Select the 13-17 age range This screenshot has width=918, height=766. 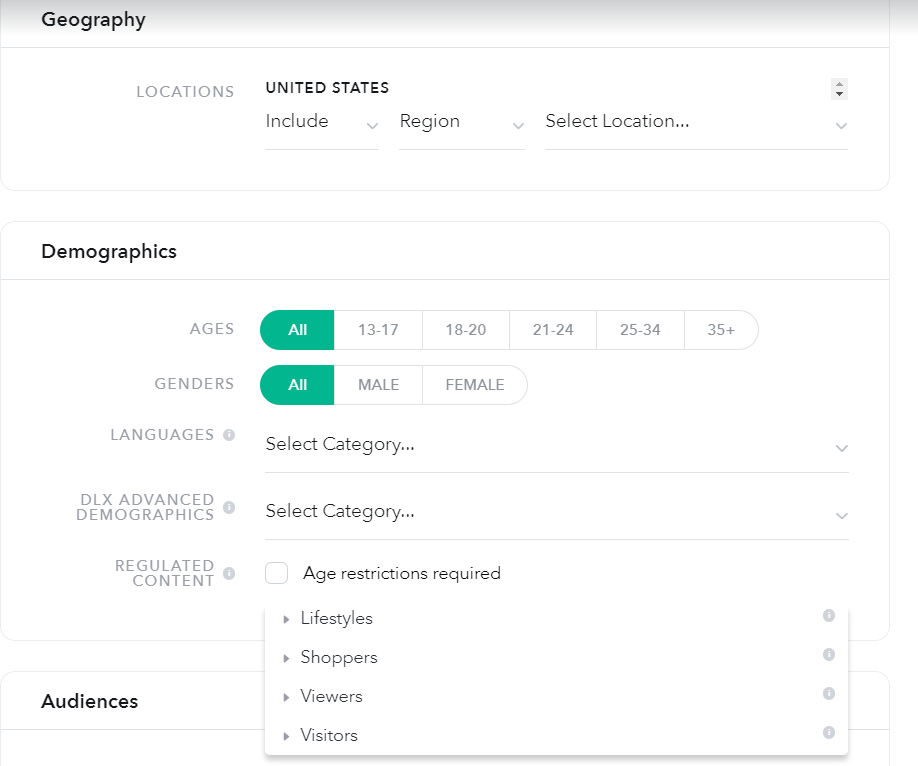[378, 330]
